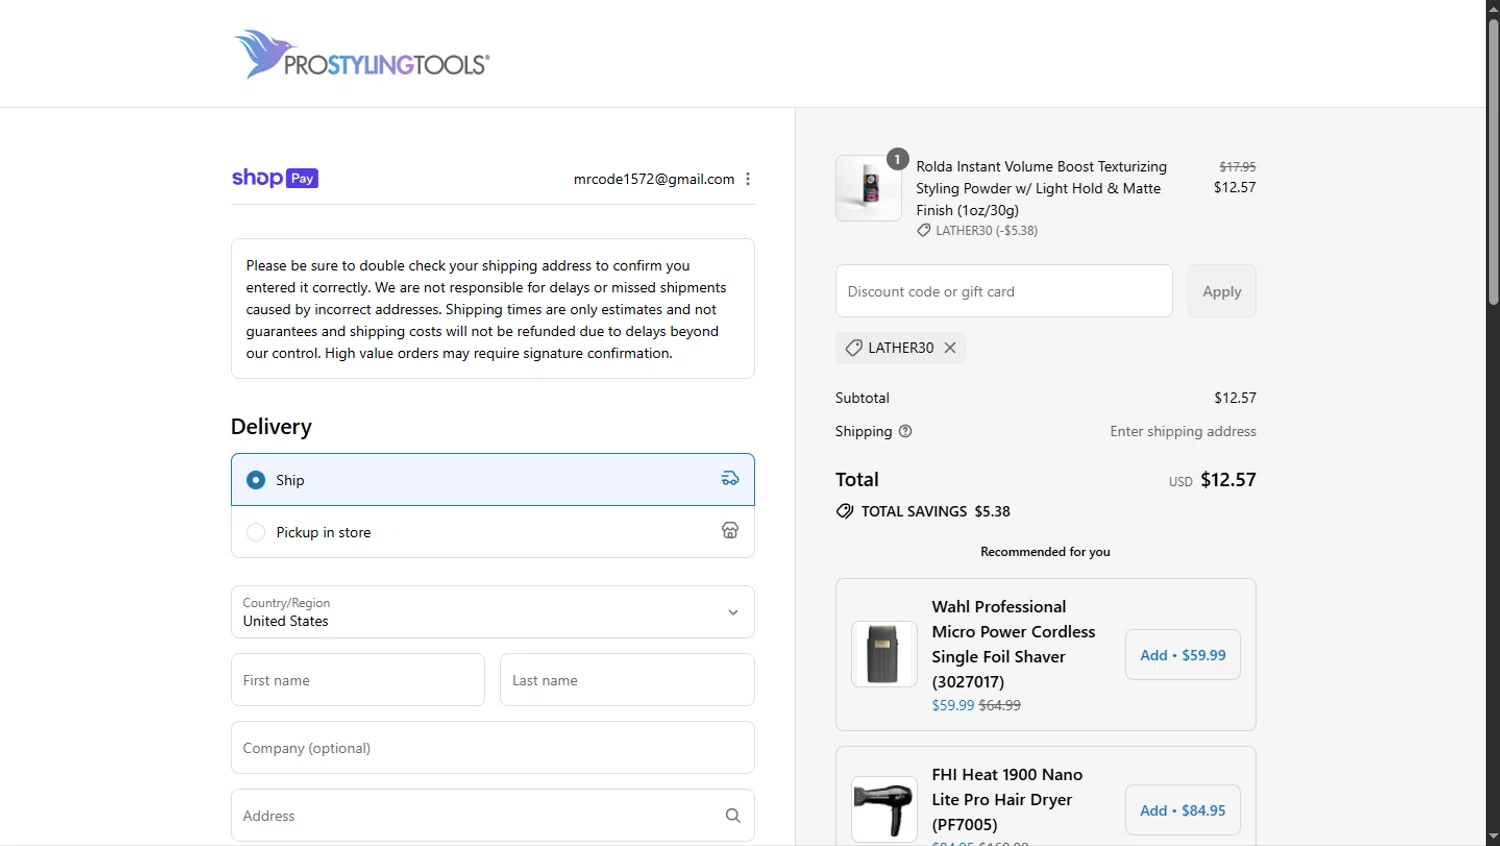Click the delivery truck icon in Ship row
Viewport: 1500px width, 846px height.
tap(730, 479)
